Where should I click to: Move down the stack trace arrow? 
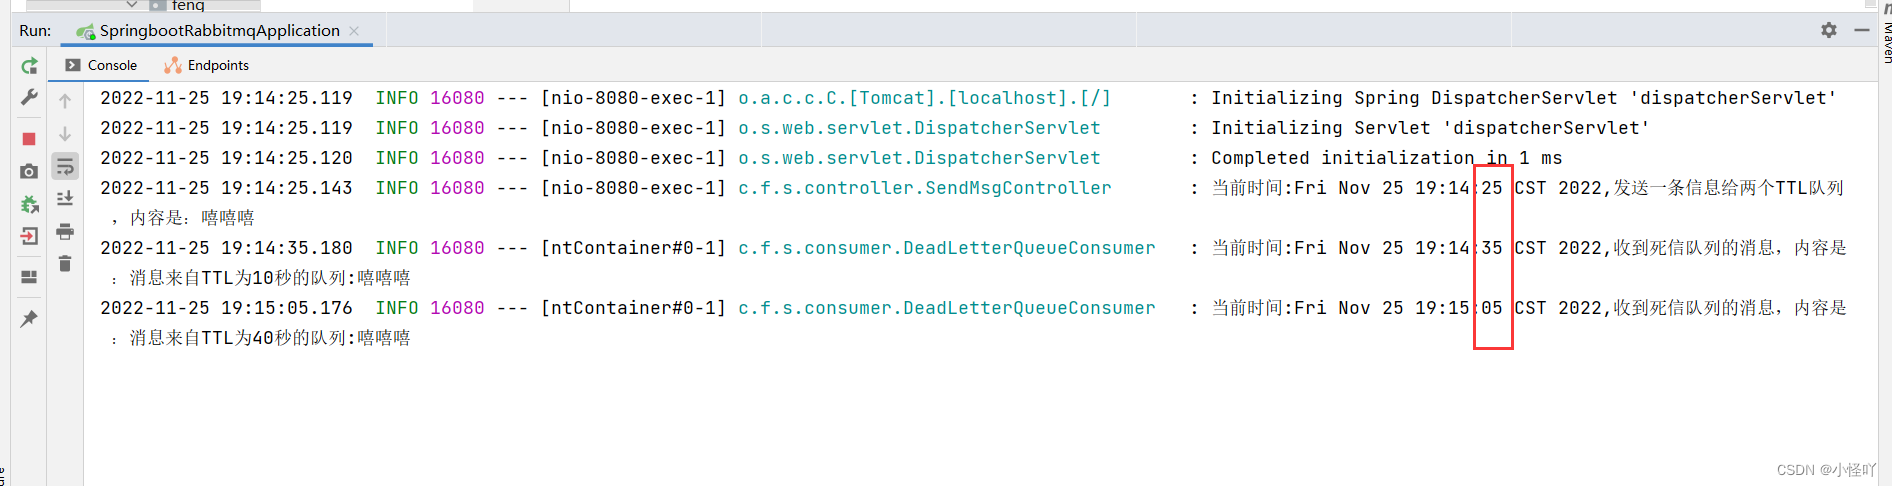(65, 134)
